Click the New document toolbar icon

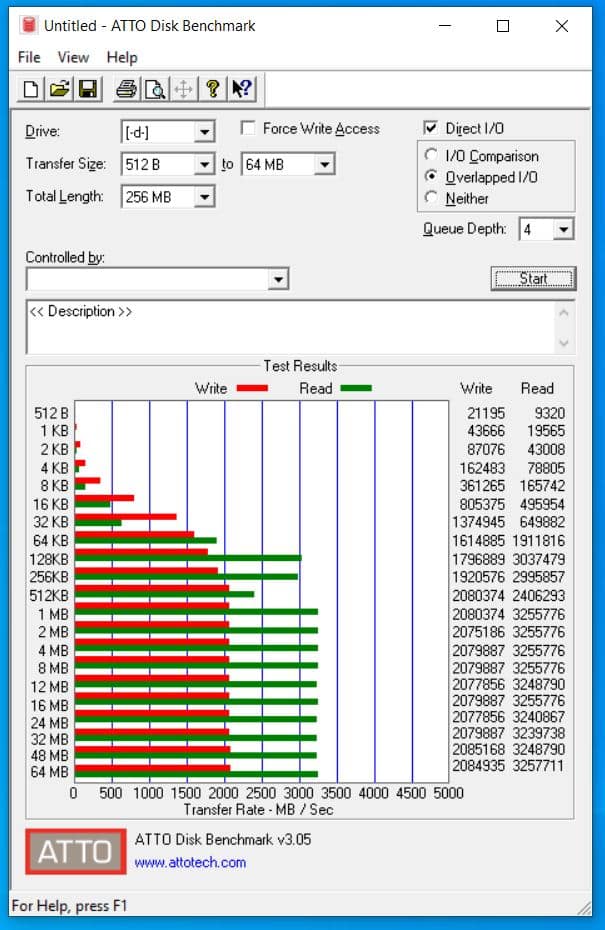tap(31, 89)
